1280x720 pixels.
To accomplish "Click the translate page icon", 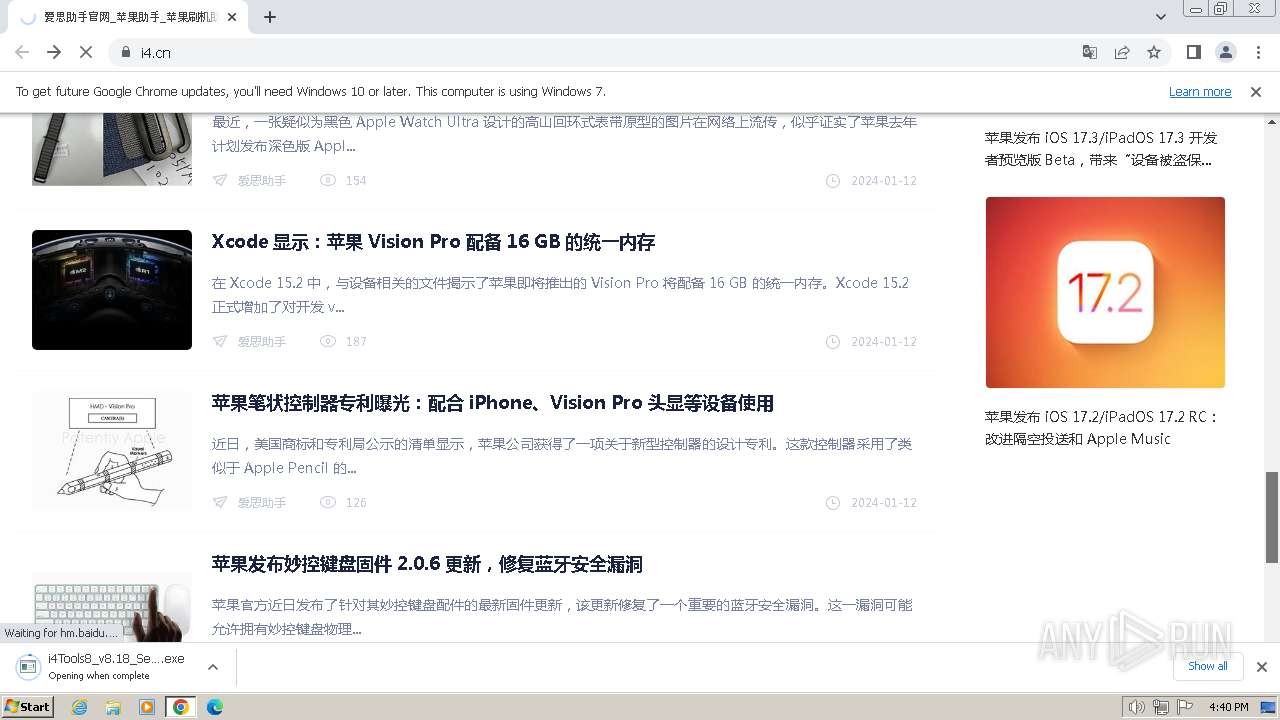I will point(1090,52).
